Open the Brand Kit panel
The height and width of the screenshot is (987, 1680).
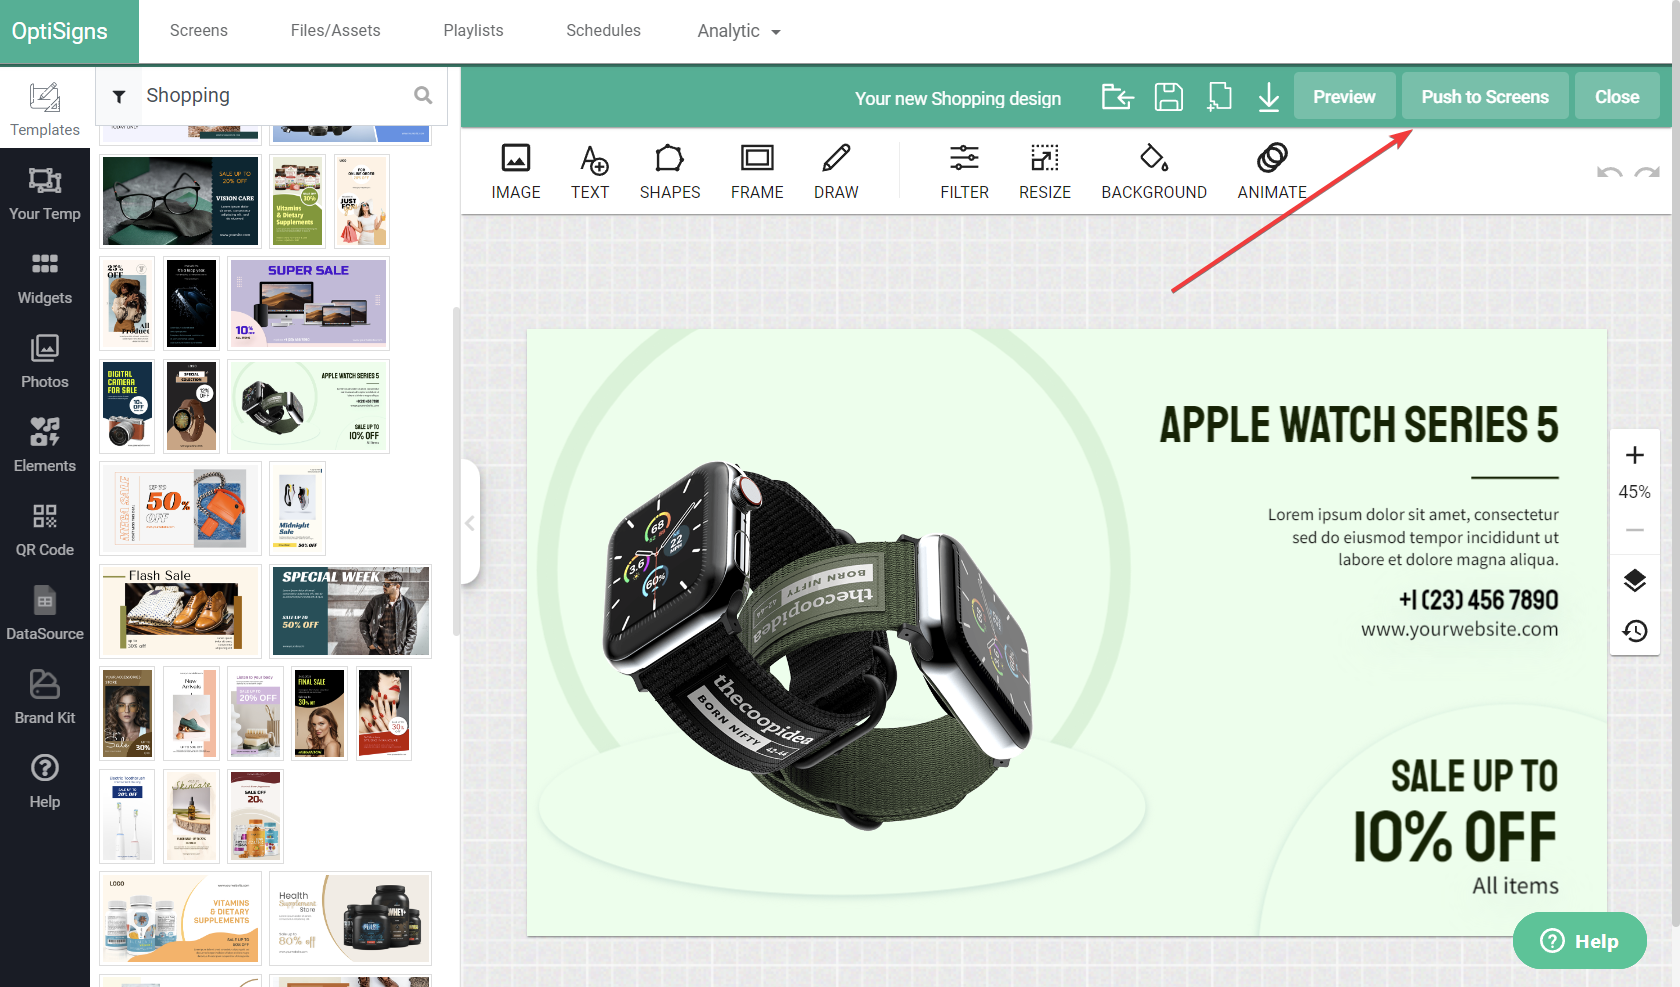tap(45, 698)
